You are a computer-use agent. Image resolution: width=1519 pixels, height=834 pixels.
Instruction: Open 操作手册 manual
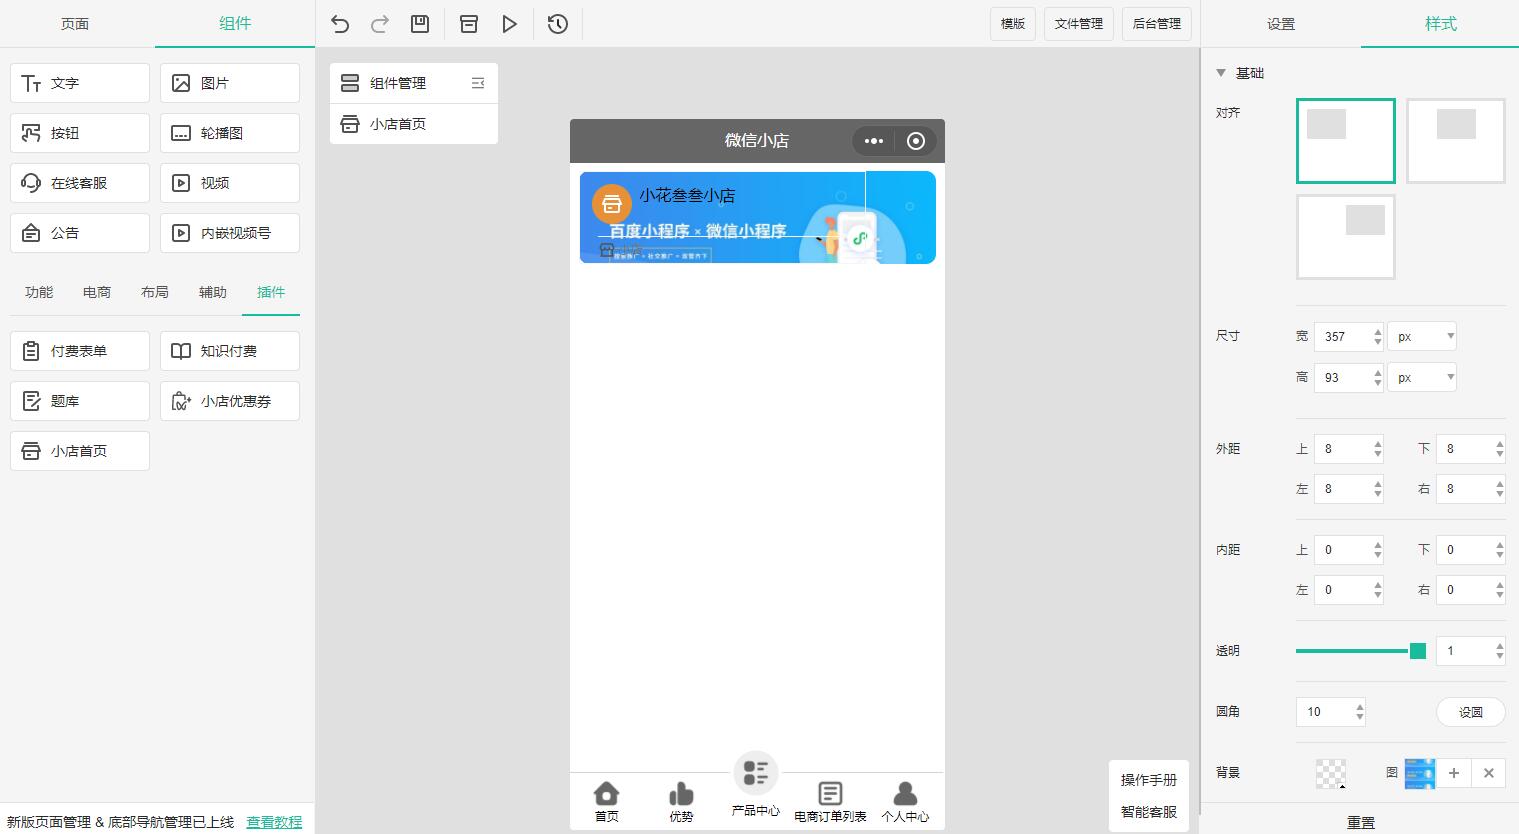point(1149,780)
